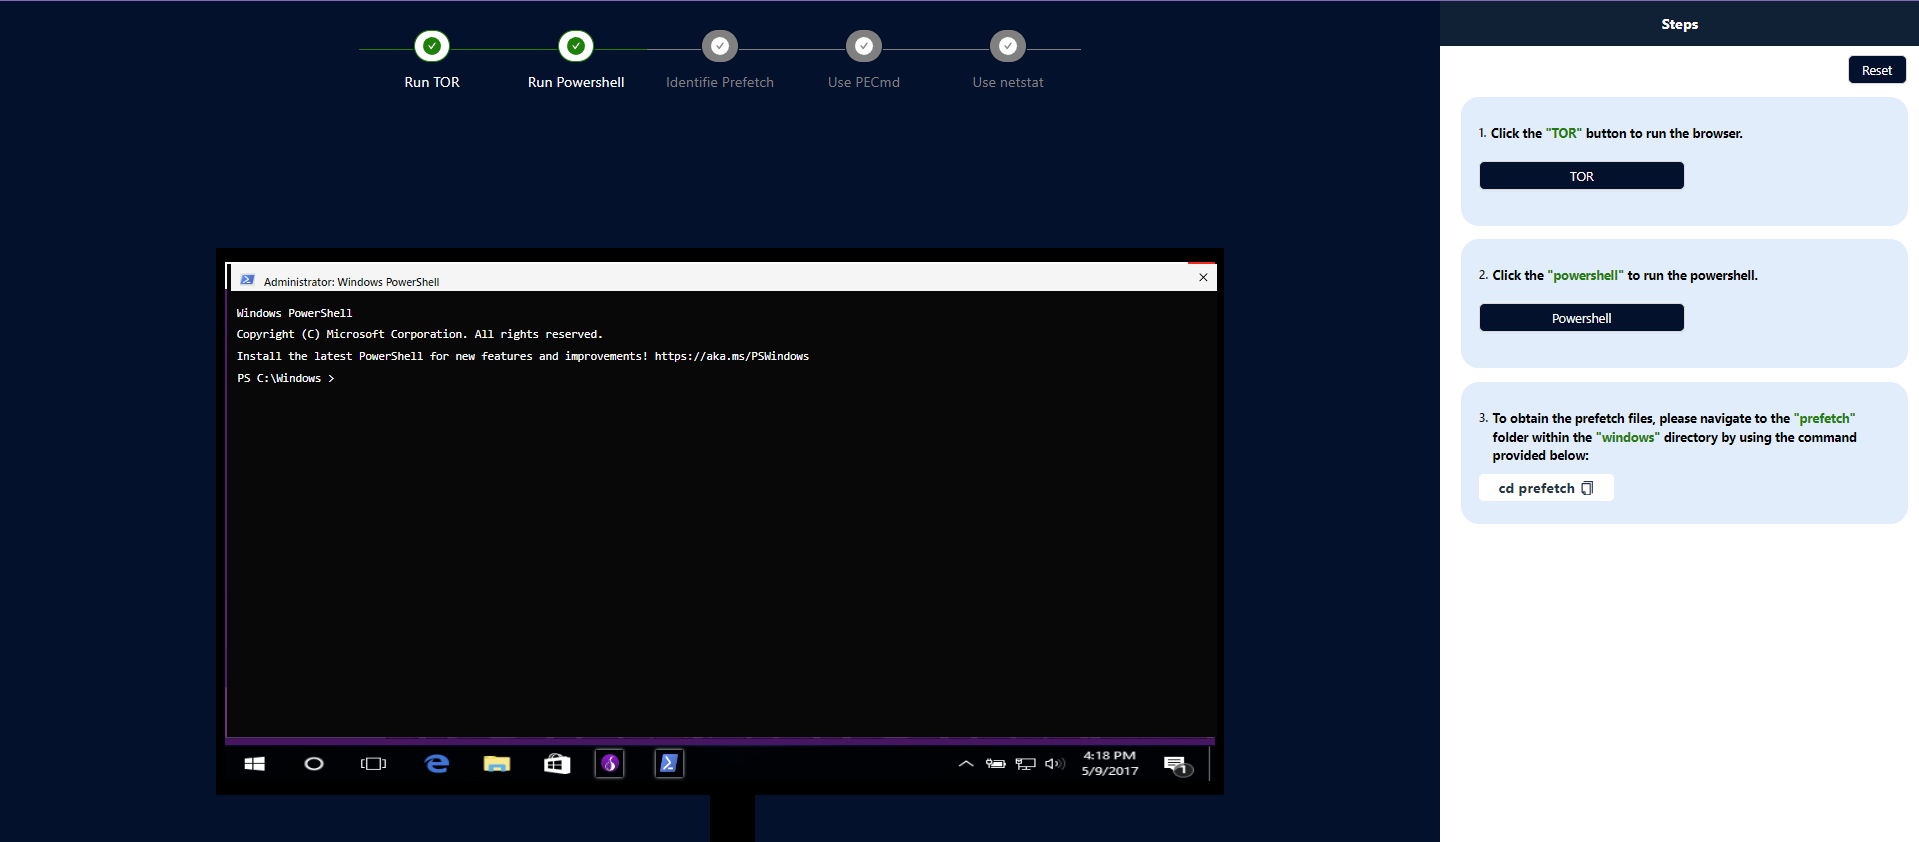1919x842 pixels.
Task: Click the TOR button
Action: (x=1581, y=176)
